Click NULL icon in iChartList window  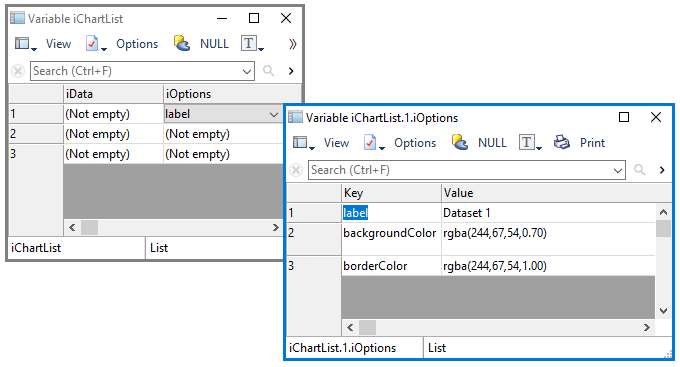(x=182, y=43)
